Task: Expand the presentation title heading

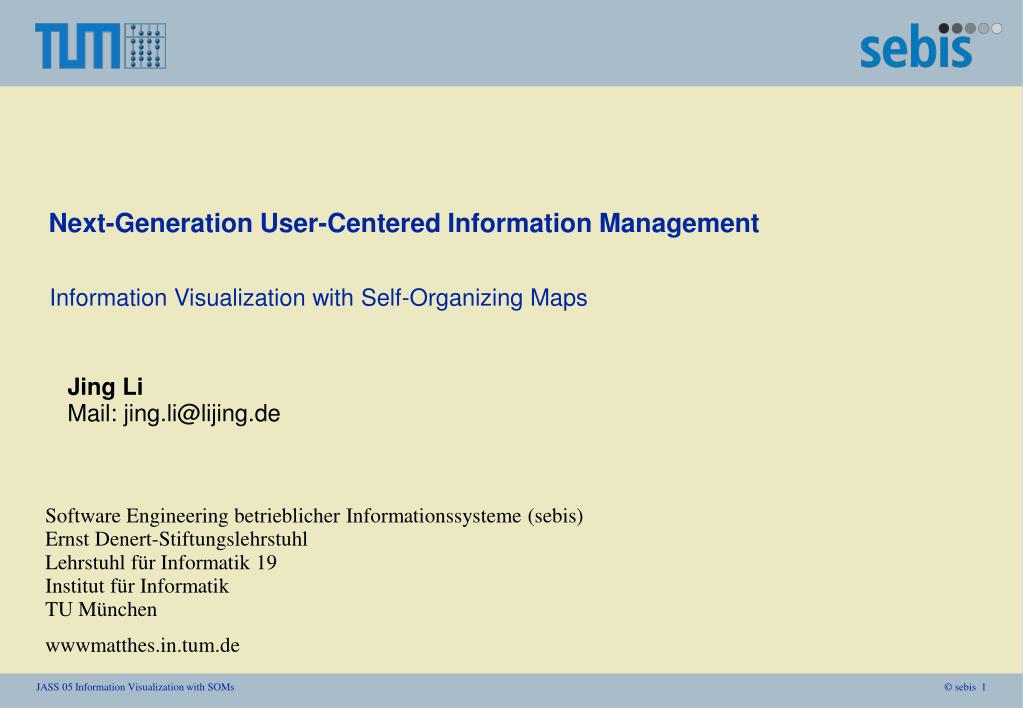Action: click(404, 223)
